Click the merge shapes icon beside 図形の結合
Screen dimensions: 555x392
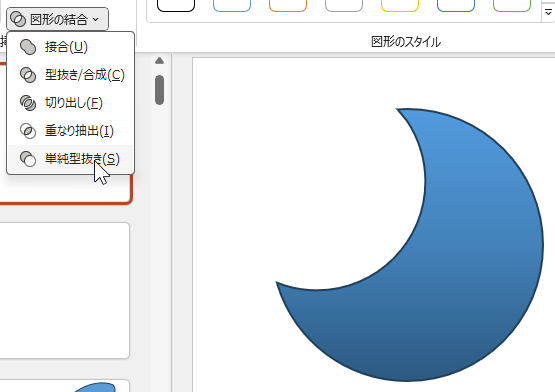click(x=18, y=19)
